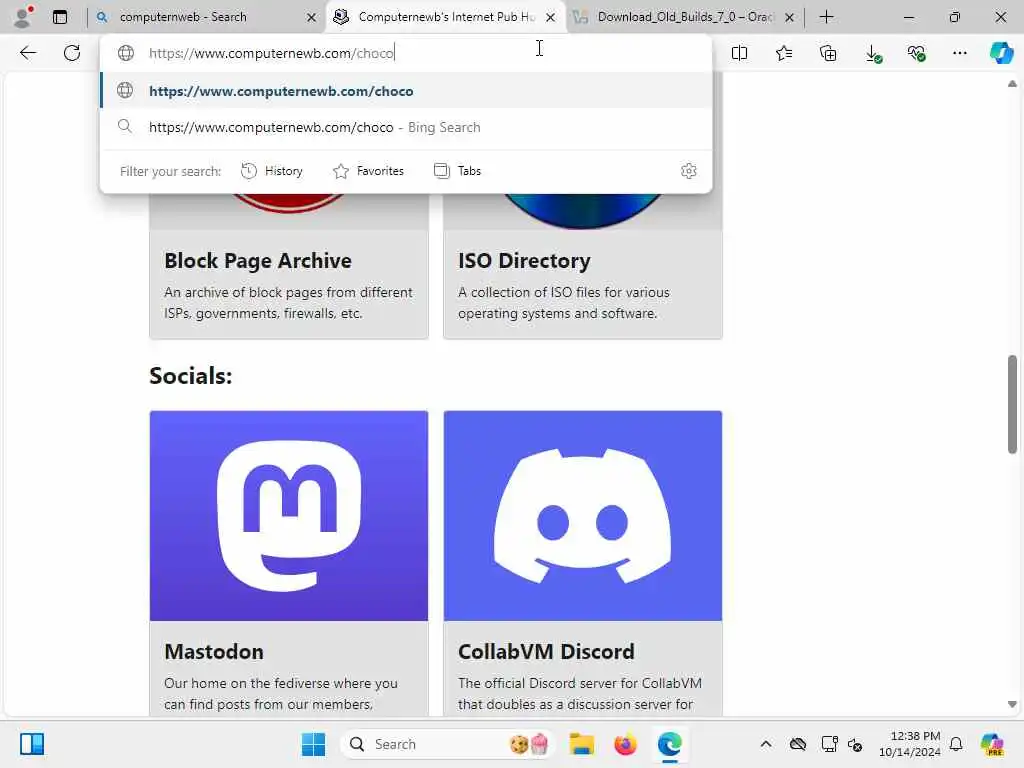This screenshot has width=1024, height=768.
Task: Open the Copilot preview taskbar icon
Action: (992, 744)
